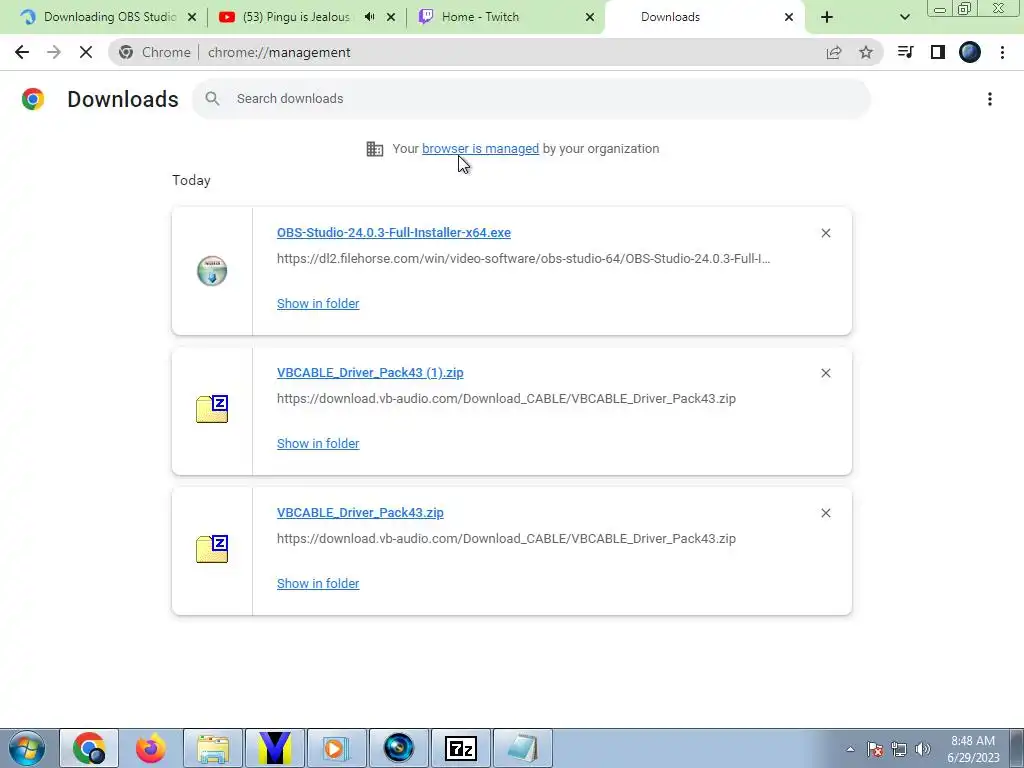Launch Firefox from the taskbar
This screenshot has height=768, width=1024.
coord(151,748)
